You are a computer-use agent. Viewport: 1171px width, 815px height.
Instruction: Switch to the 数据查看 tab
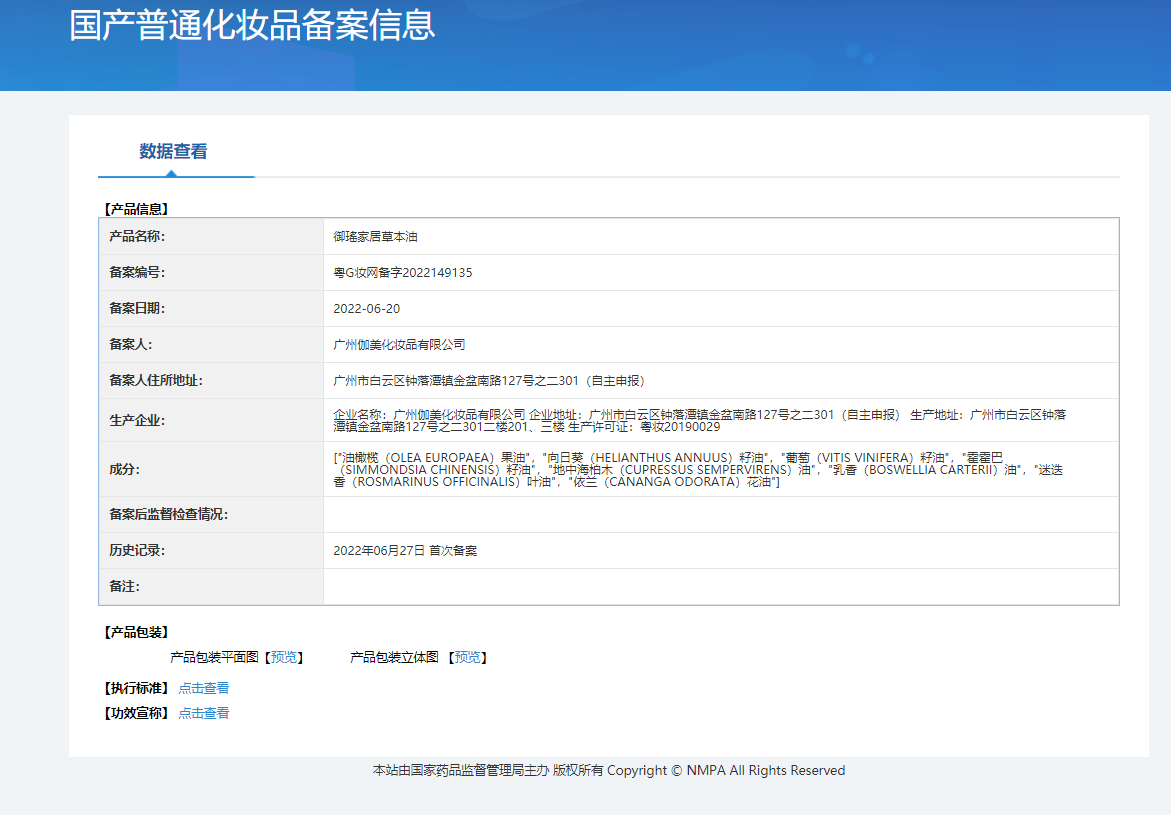[x=175, y=153]
